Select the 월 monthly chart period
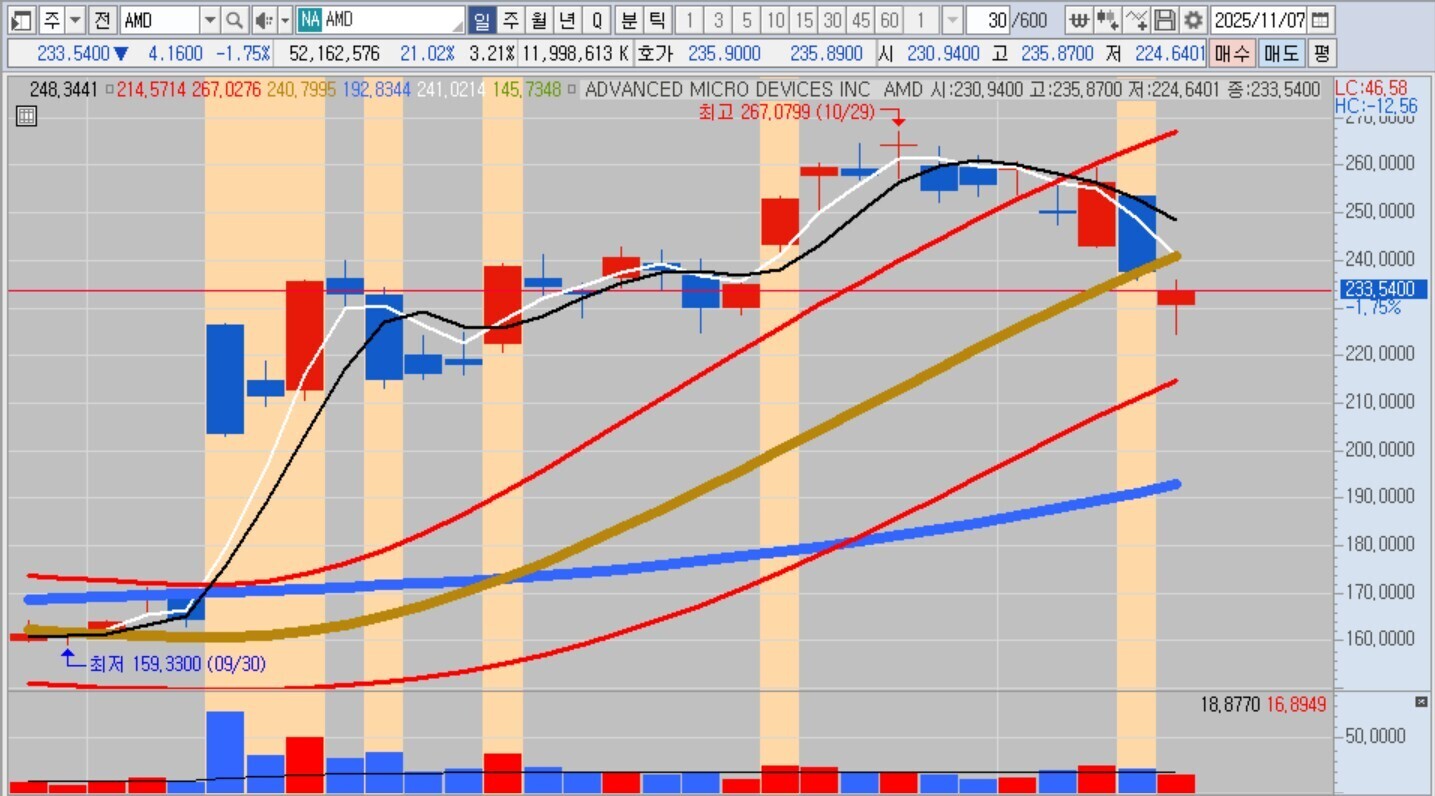 [x=539, y=19]
